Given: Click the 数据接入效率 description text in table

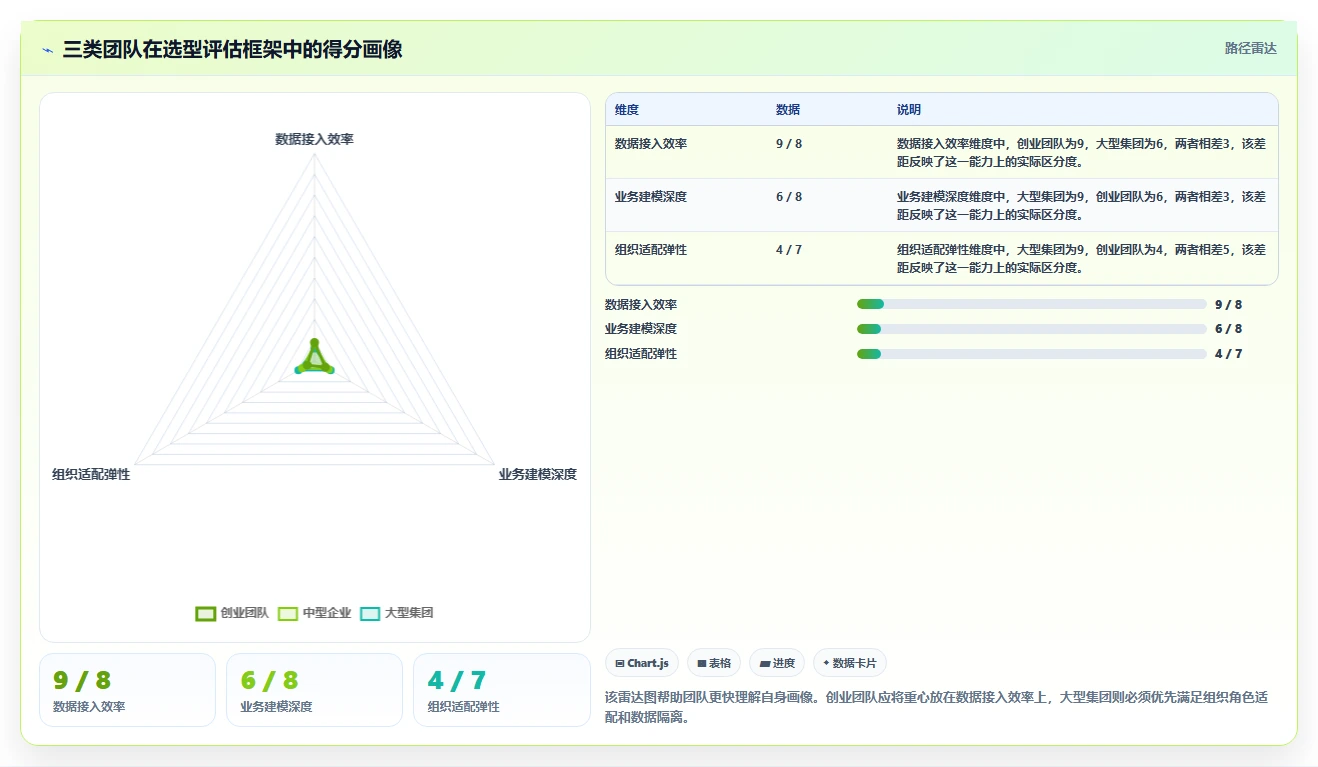Looking at the screenshot, I should click(x=1081, y=152).
